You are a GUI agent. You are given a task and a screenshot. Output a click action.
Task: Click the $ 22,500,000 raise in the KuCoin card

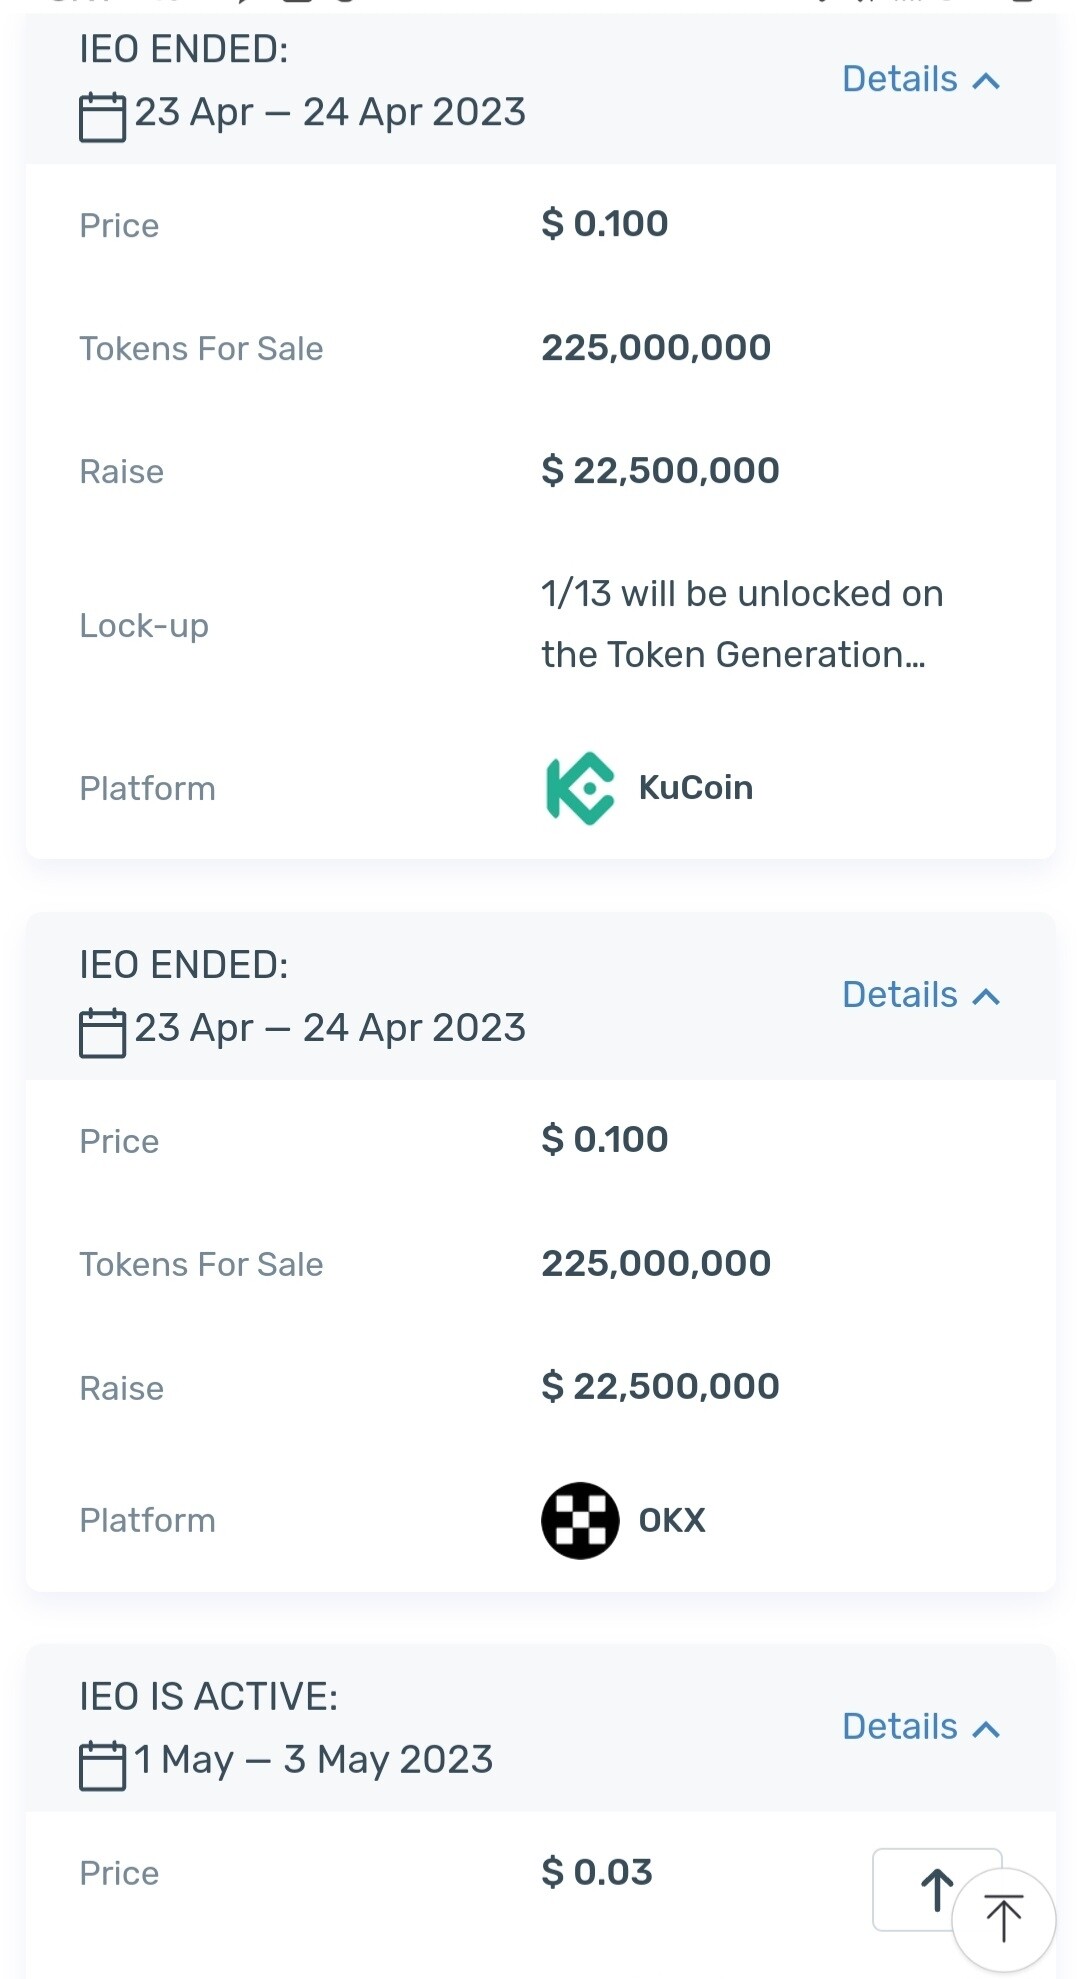(x=660, y=471)
